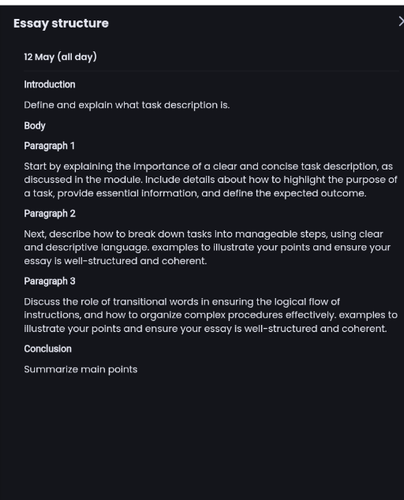Click the "Summarize main points" line
The width and height of the screenshot is (404, 500).
pyautogui.click(x=81, y=369)
